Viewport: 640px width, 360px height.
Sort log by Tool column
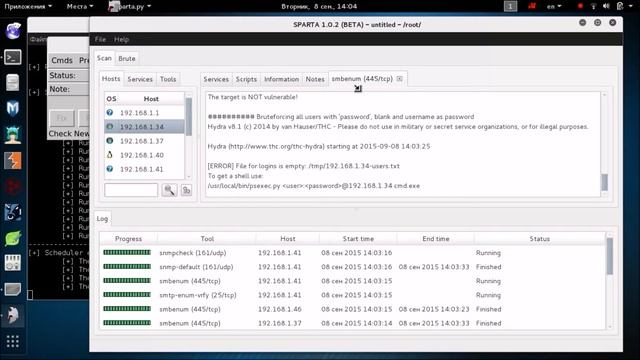click(x=207, y=239)
